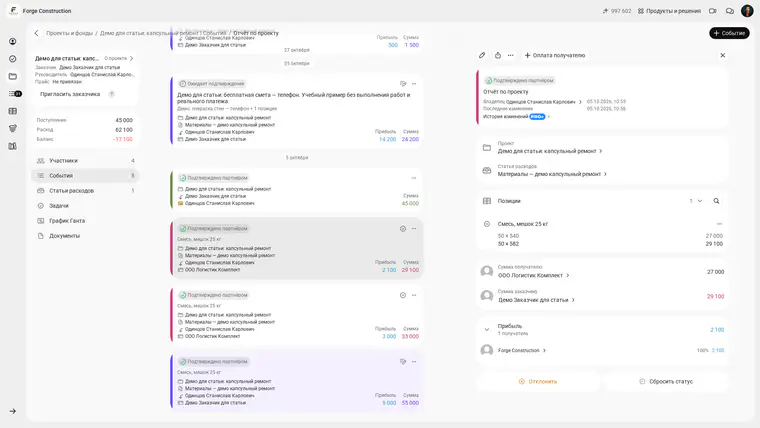The width and height of the screenshot is (760, 428).
Task: Click the help question mark near Пригласить заказчика
Action: [111, 94]
